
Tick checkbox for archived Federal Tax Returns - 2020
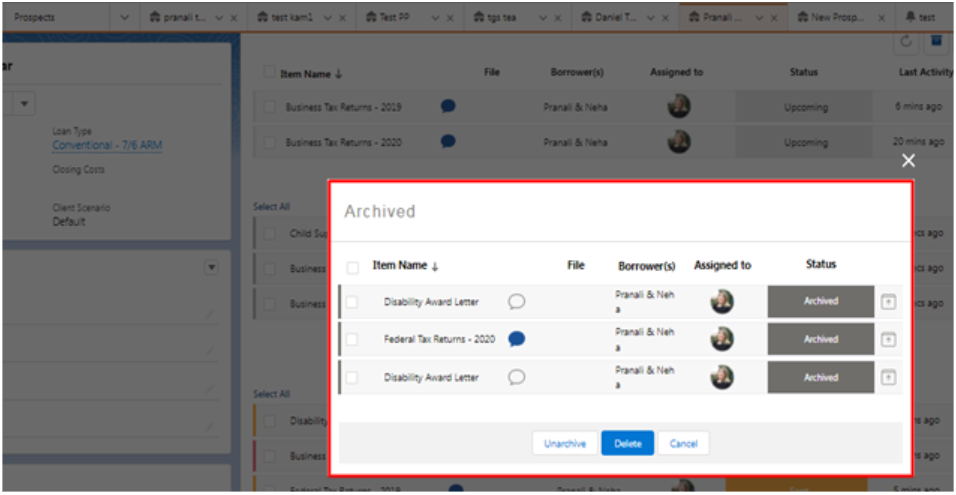point(352,340)
